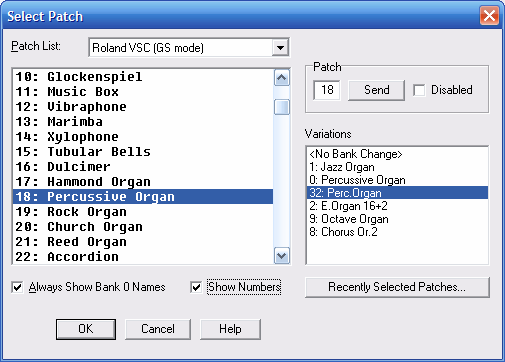Click the patch list scroll up arrow
Screen dimensions: 505x362
point(282,78)
